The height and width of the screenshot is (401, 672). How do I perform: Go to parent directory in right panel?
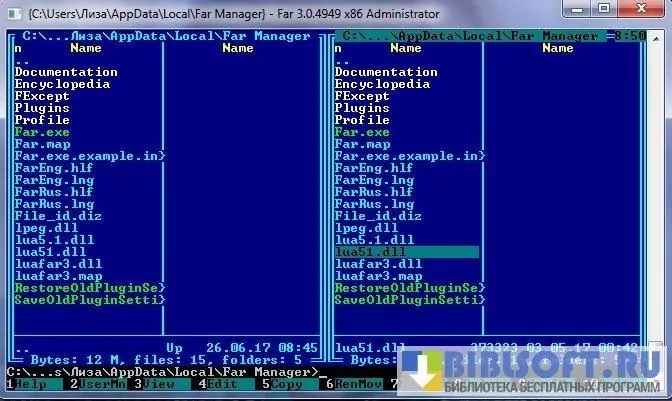(x=342, y=60)
